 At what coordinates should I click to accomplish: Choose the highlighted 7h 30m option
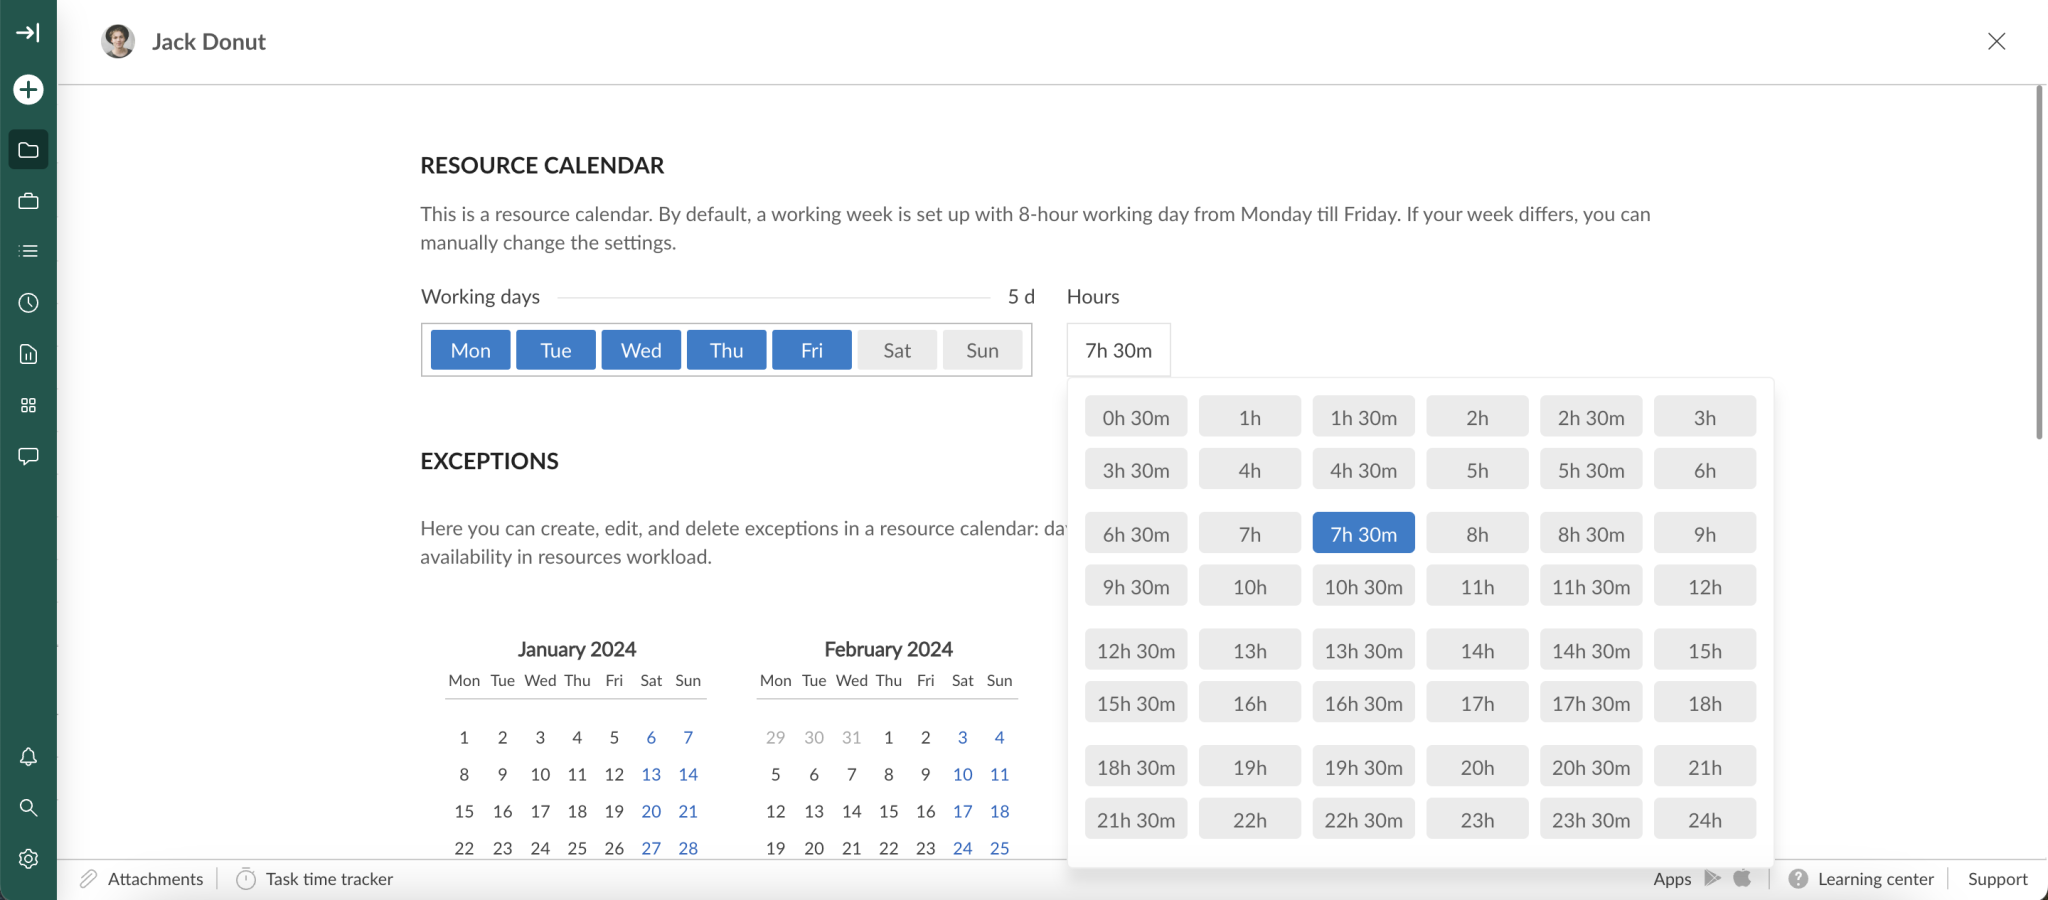coord(1364,534)
